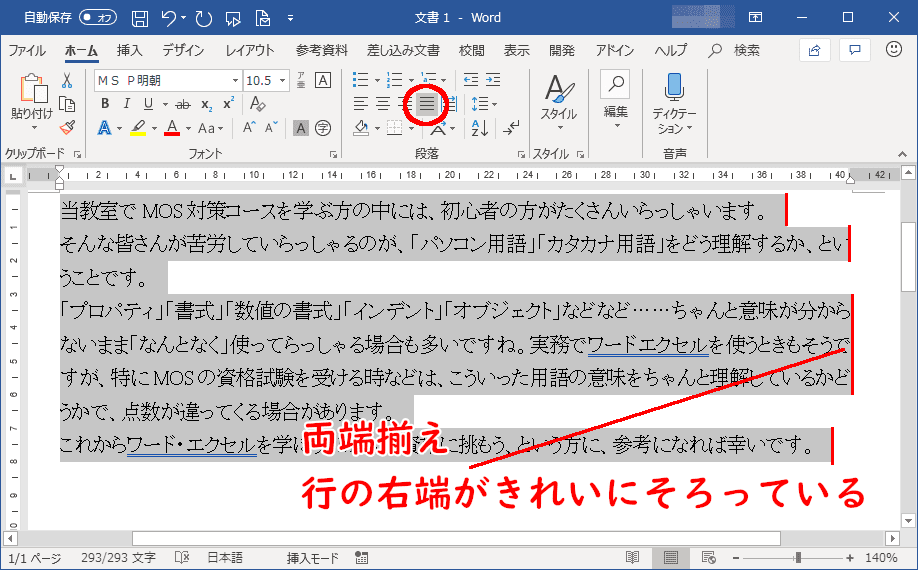Cut selection with scissors icon
The image size is (918, 570).
pos(66,80)
